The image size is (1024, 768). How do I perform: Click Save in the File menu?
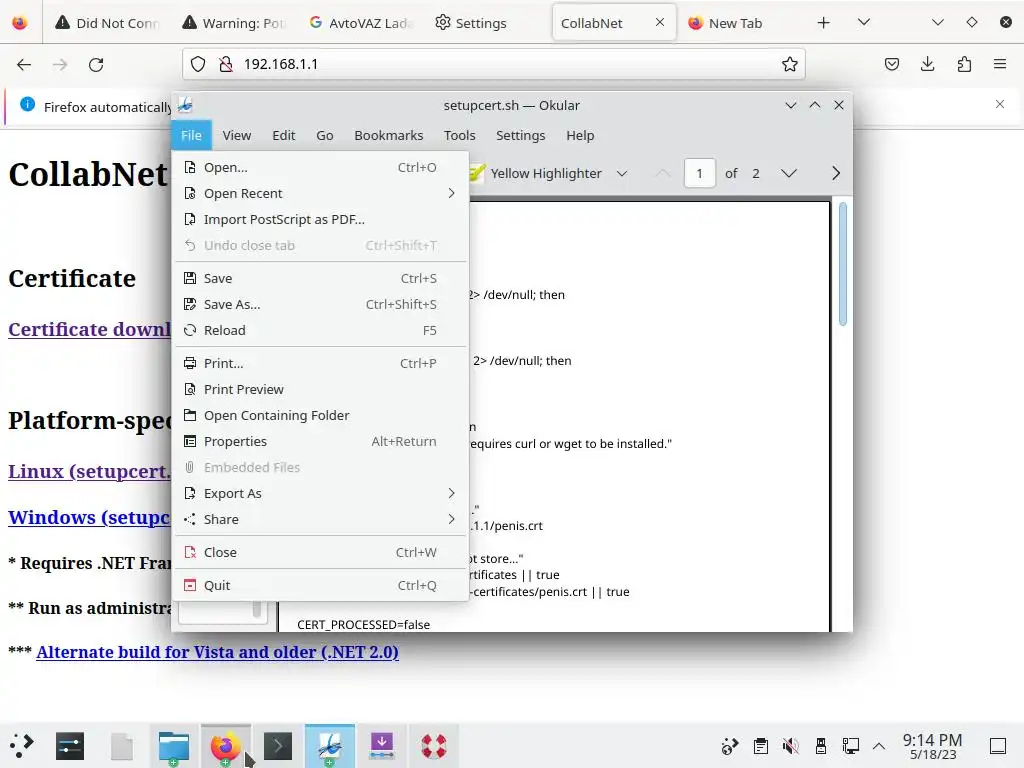coord(320,278)
